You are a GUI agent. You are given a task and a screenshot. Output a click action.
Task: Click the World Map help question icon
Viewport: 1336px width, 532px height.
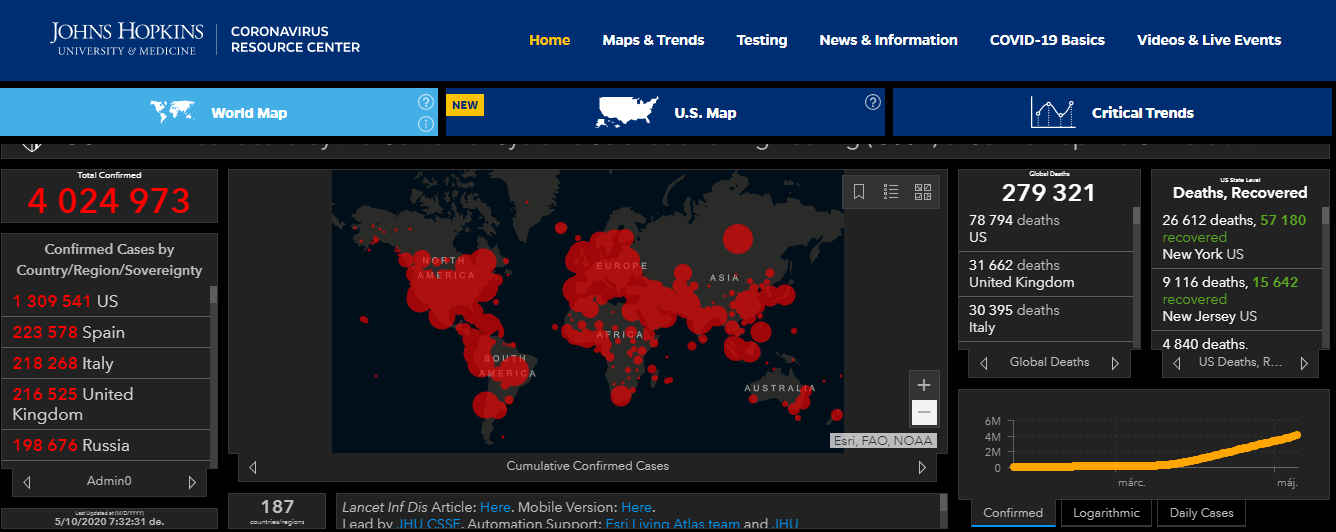425,102
